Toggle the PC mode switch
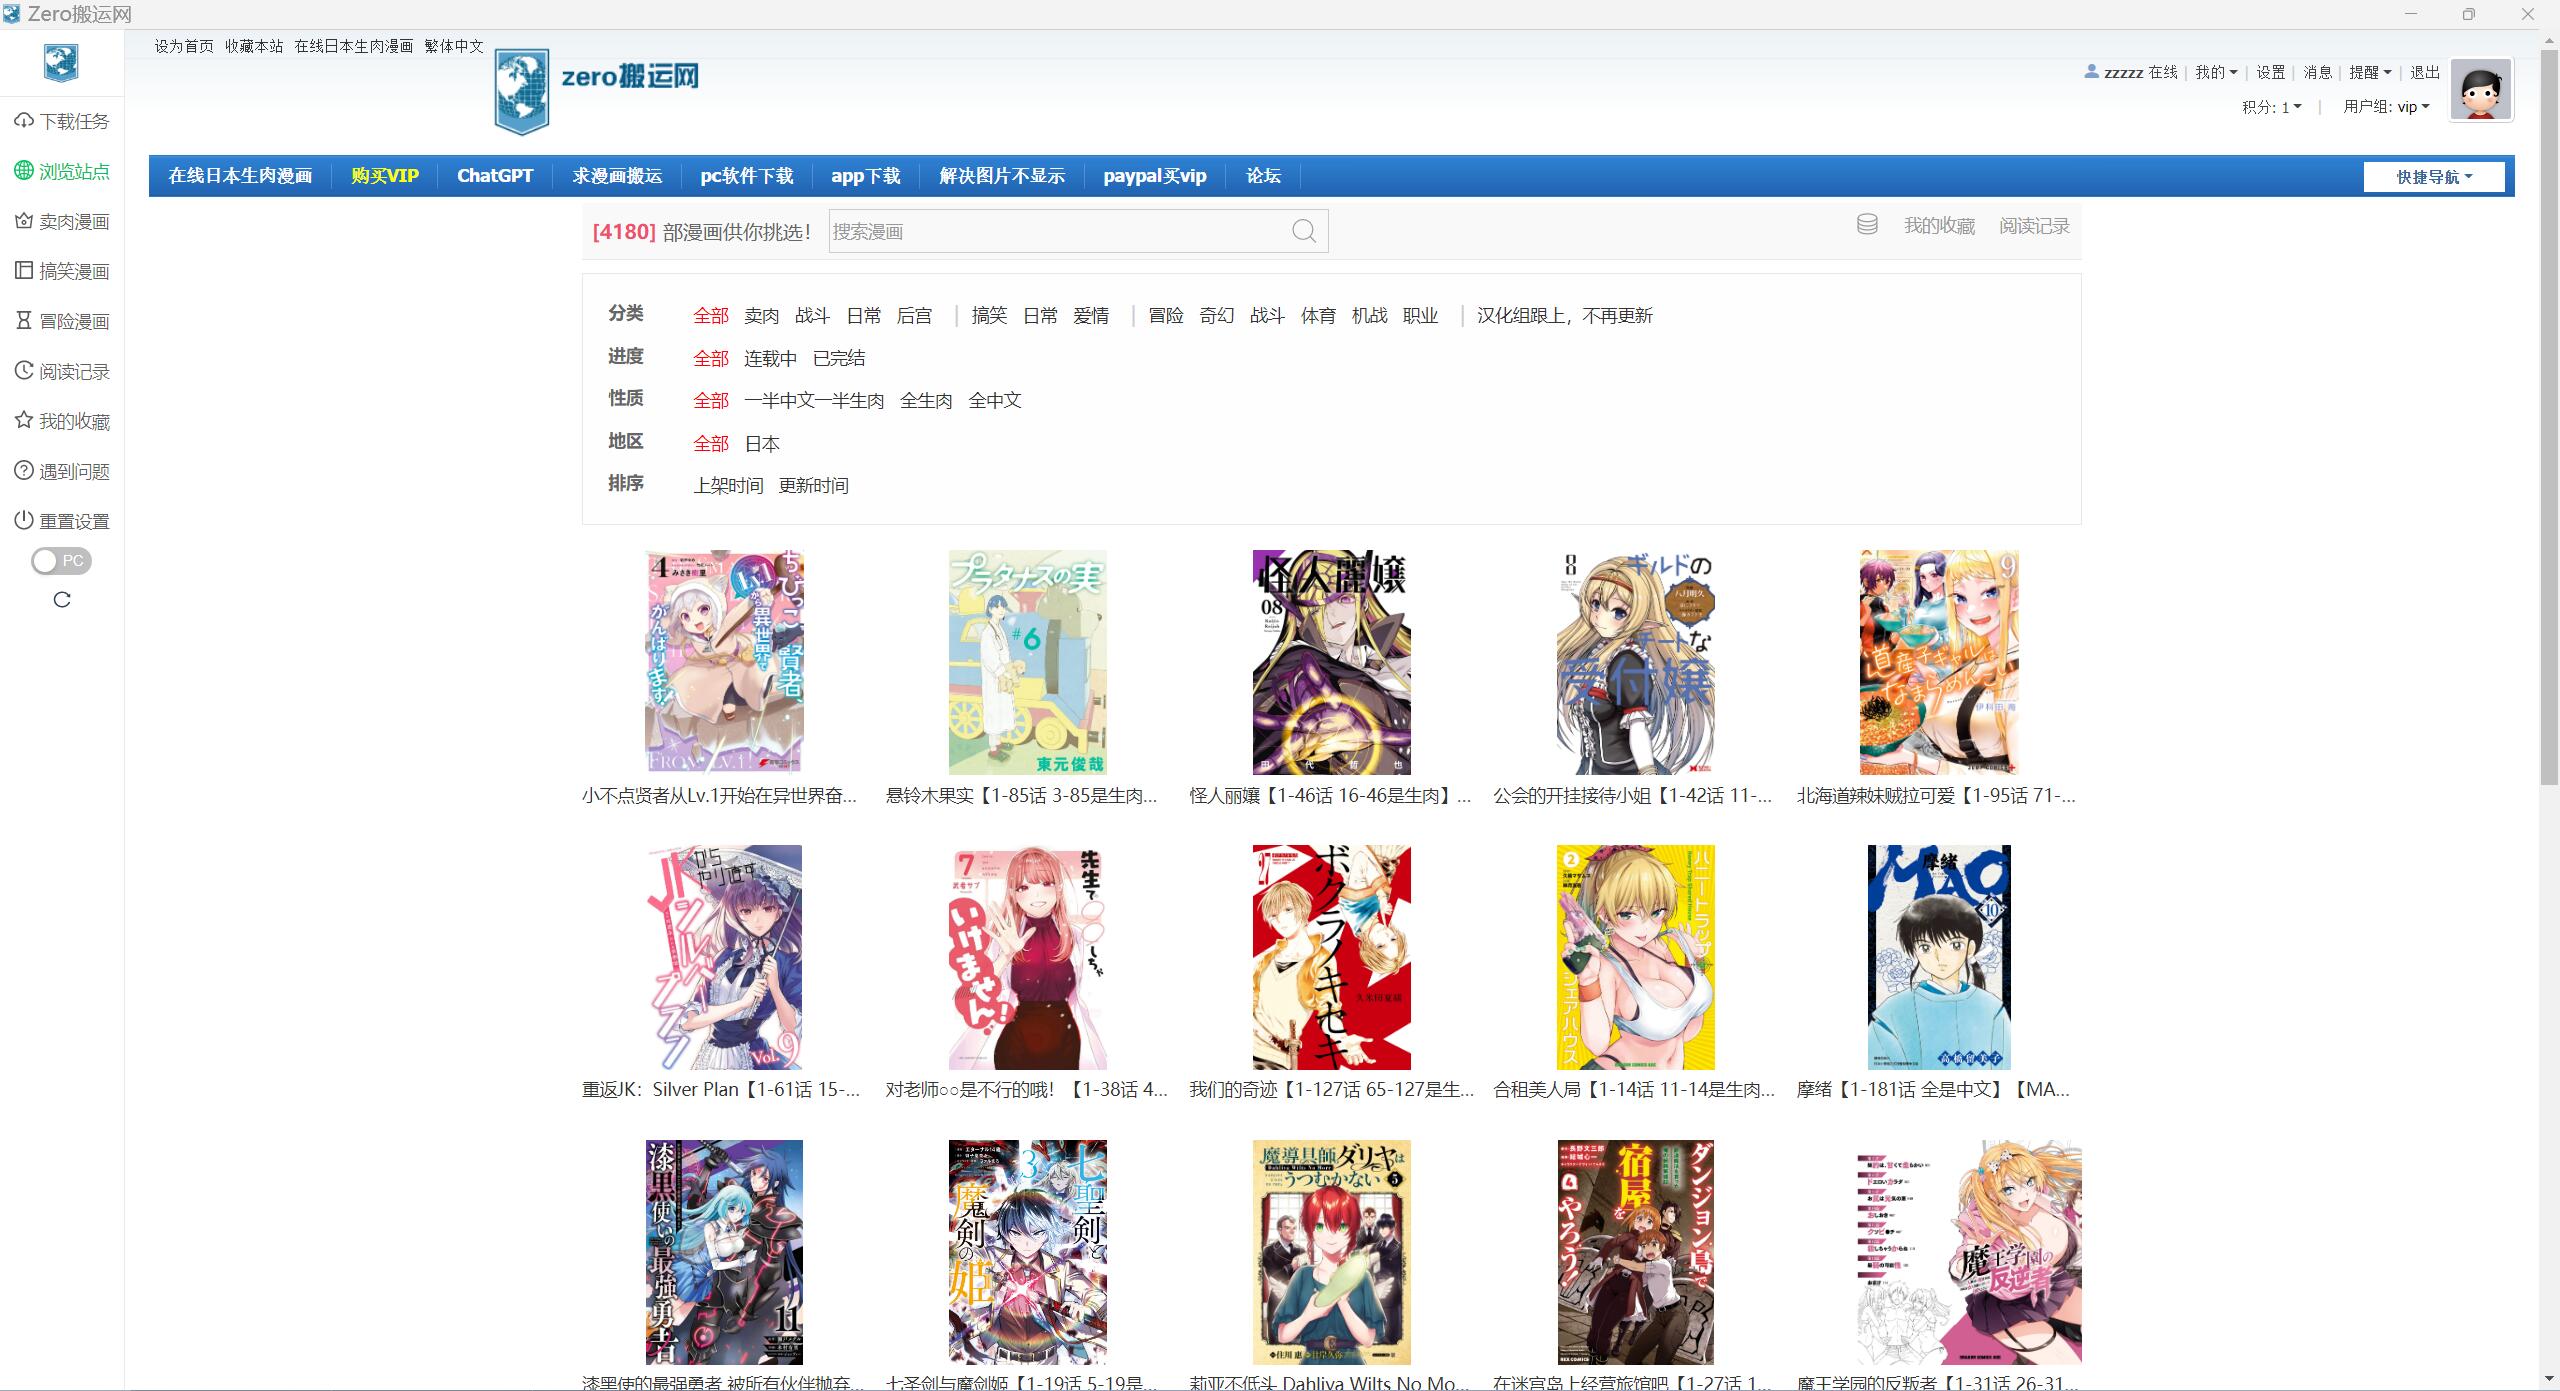Screen dimensions: 2560x1391 coord(61,561)
